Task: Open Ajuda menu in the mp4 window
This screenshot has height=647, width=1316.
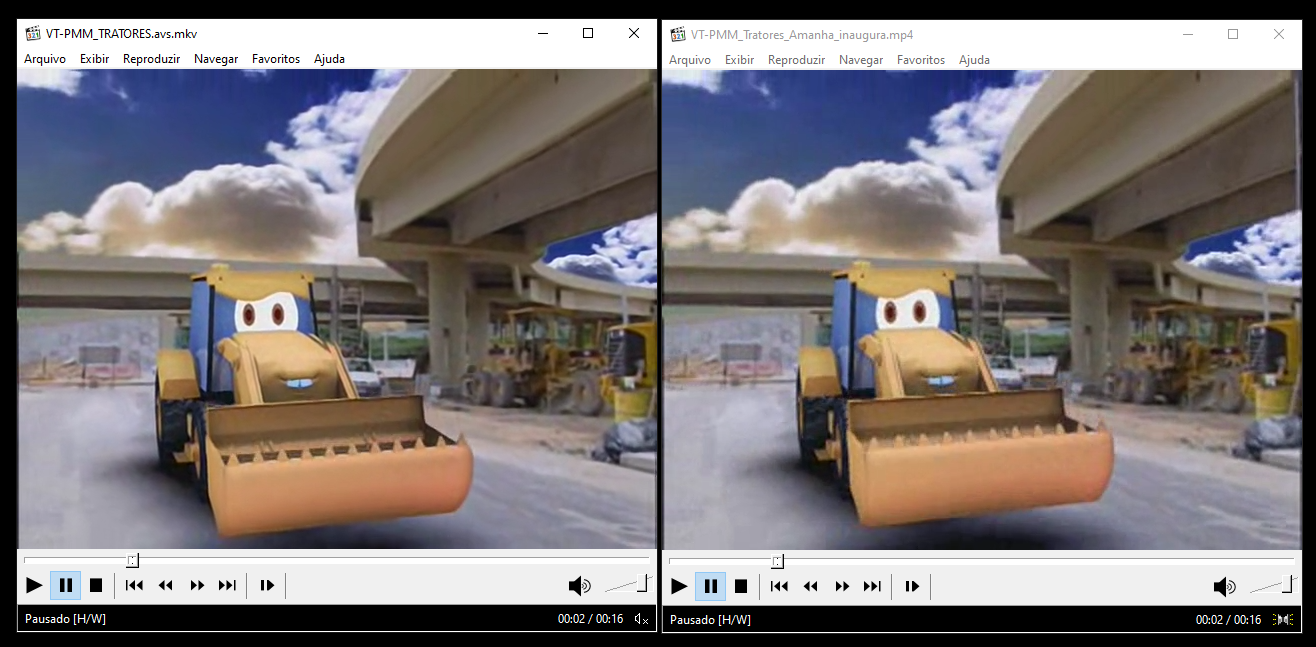Action: [x=974, y=60]
